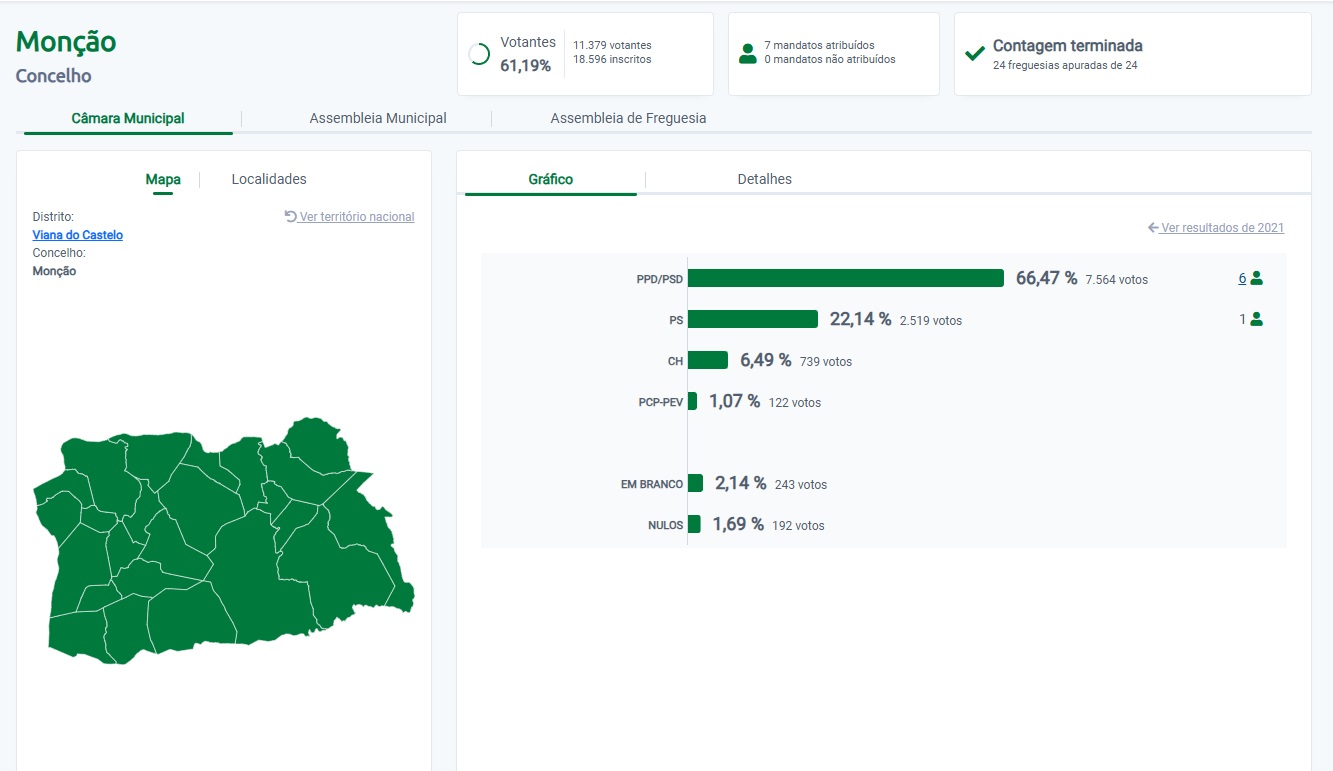Click the person icon beside PS's 1 mandate
1333x771 pixels.
[x=1257, y=320]
